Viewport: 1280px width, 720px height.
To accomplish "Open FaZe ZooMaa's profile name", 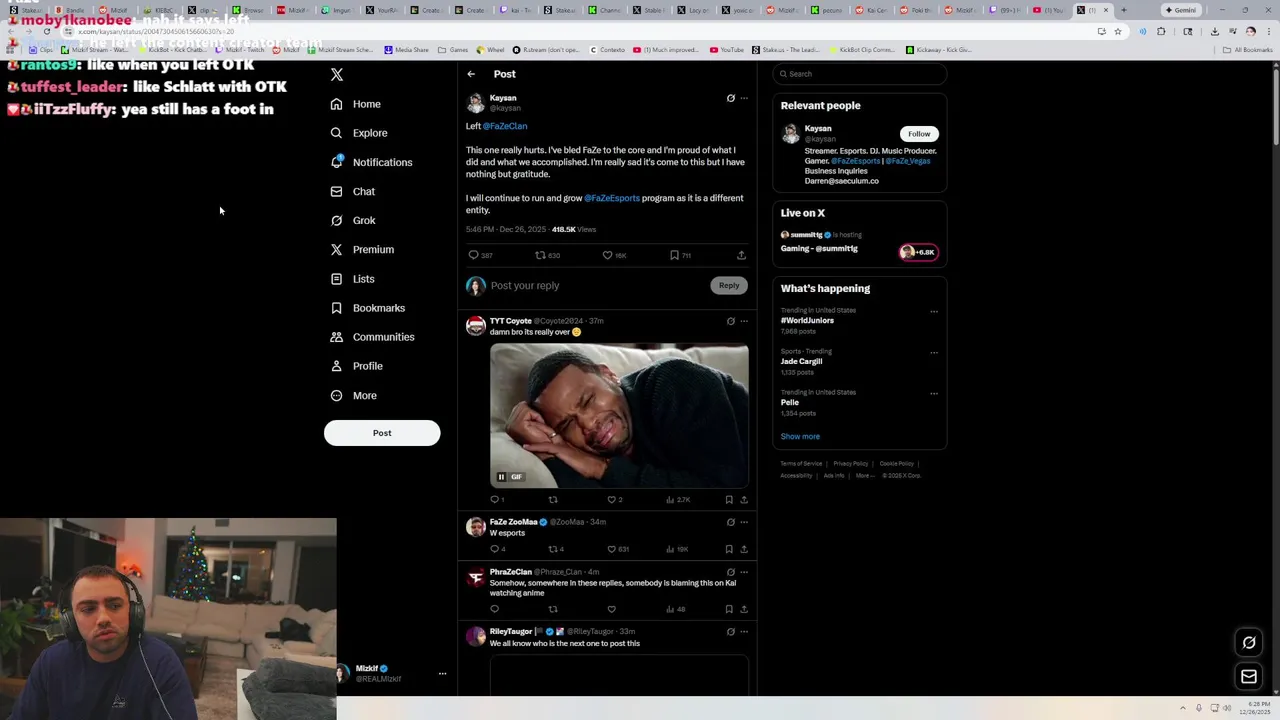I will coord(514,522).
